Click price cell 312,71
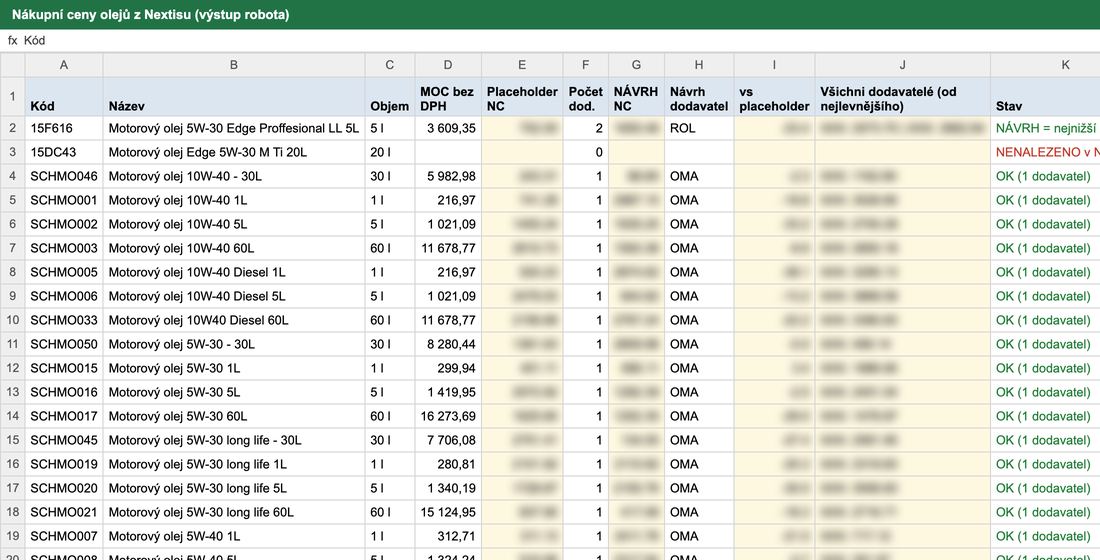The image size is (1100, 560). [x=448, y=536]
